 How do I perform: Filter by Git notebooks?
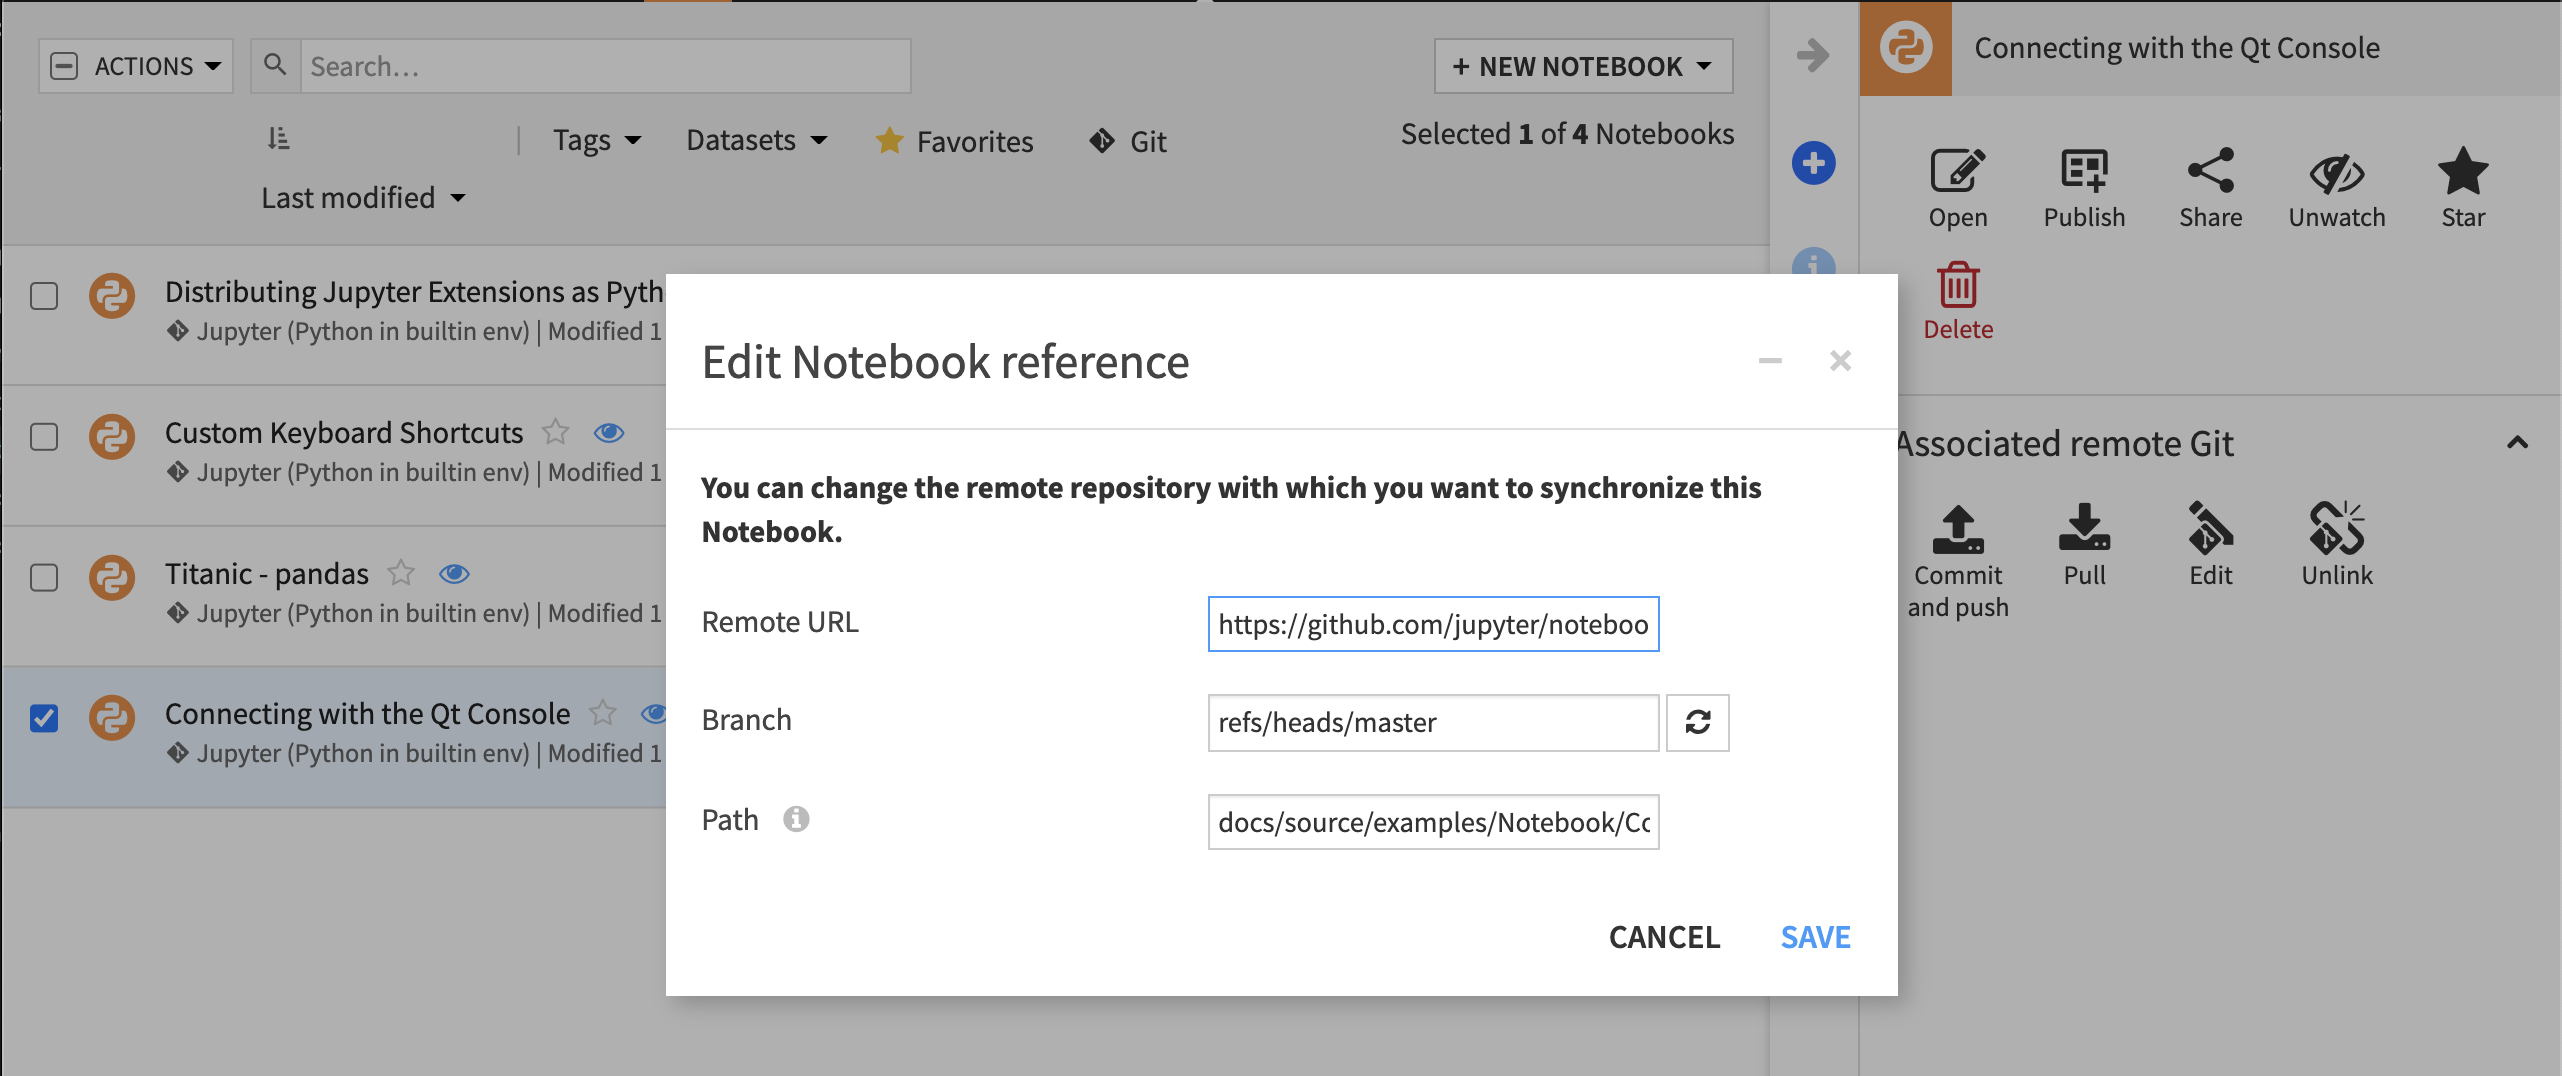tap(1128, 142)
